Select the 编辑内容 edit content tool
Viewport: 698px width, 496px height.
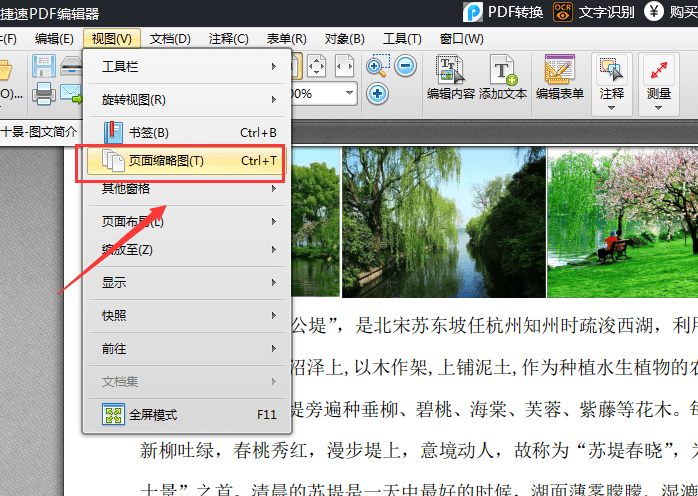[450, 77]
